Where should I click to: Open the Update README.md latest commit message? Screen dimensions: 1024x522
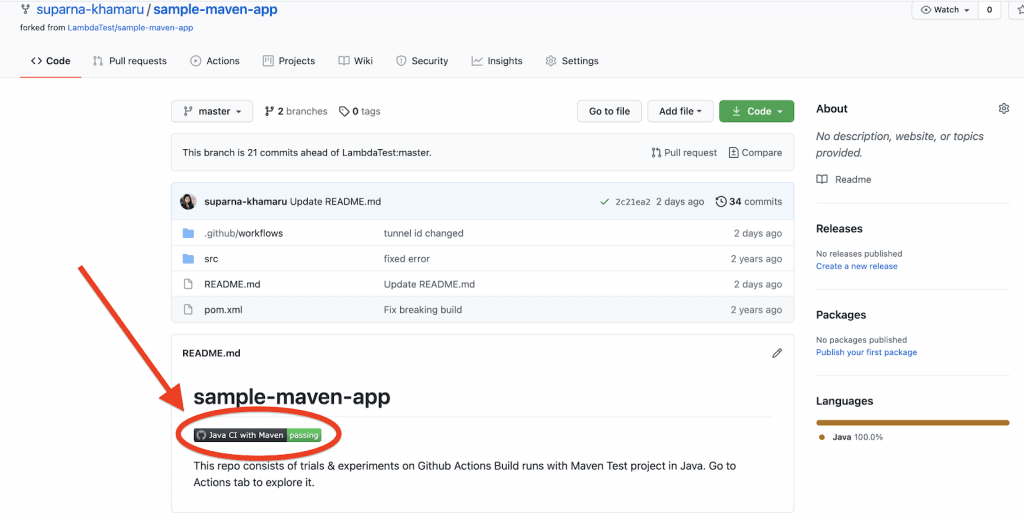[x=335, y=201]
